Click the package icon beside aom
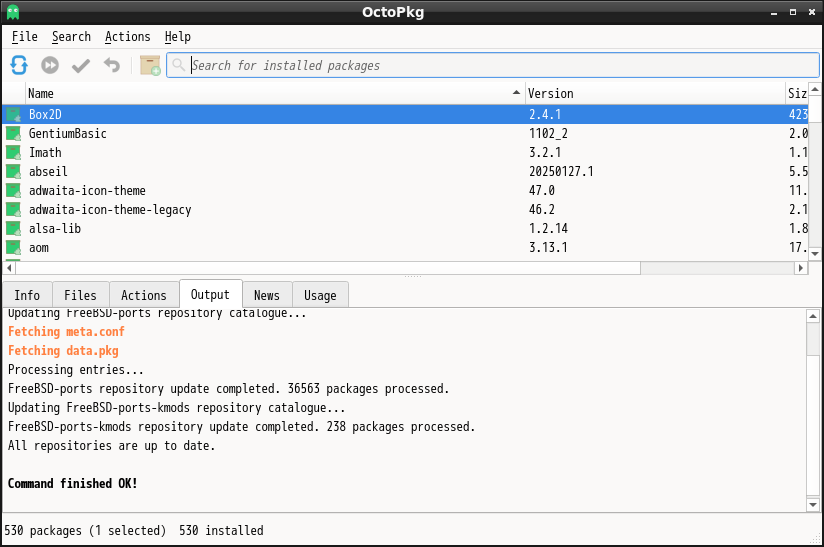This screenshot has width=824, height=547. click(13, 247)
